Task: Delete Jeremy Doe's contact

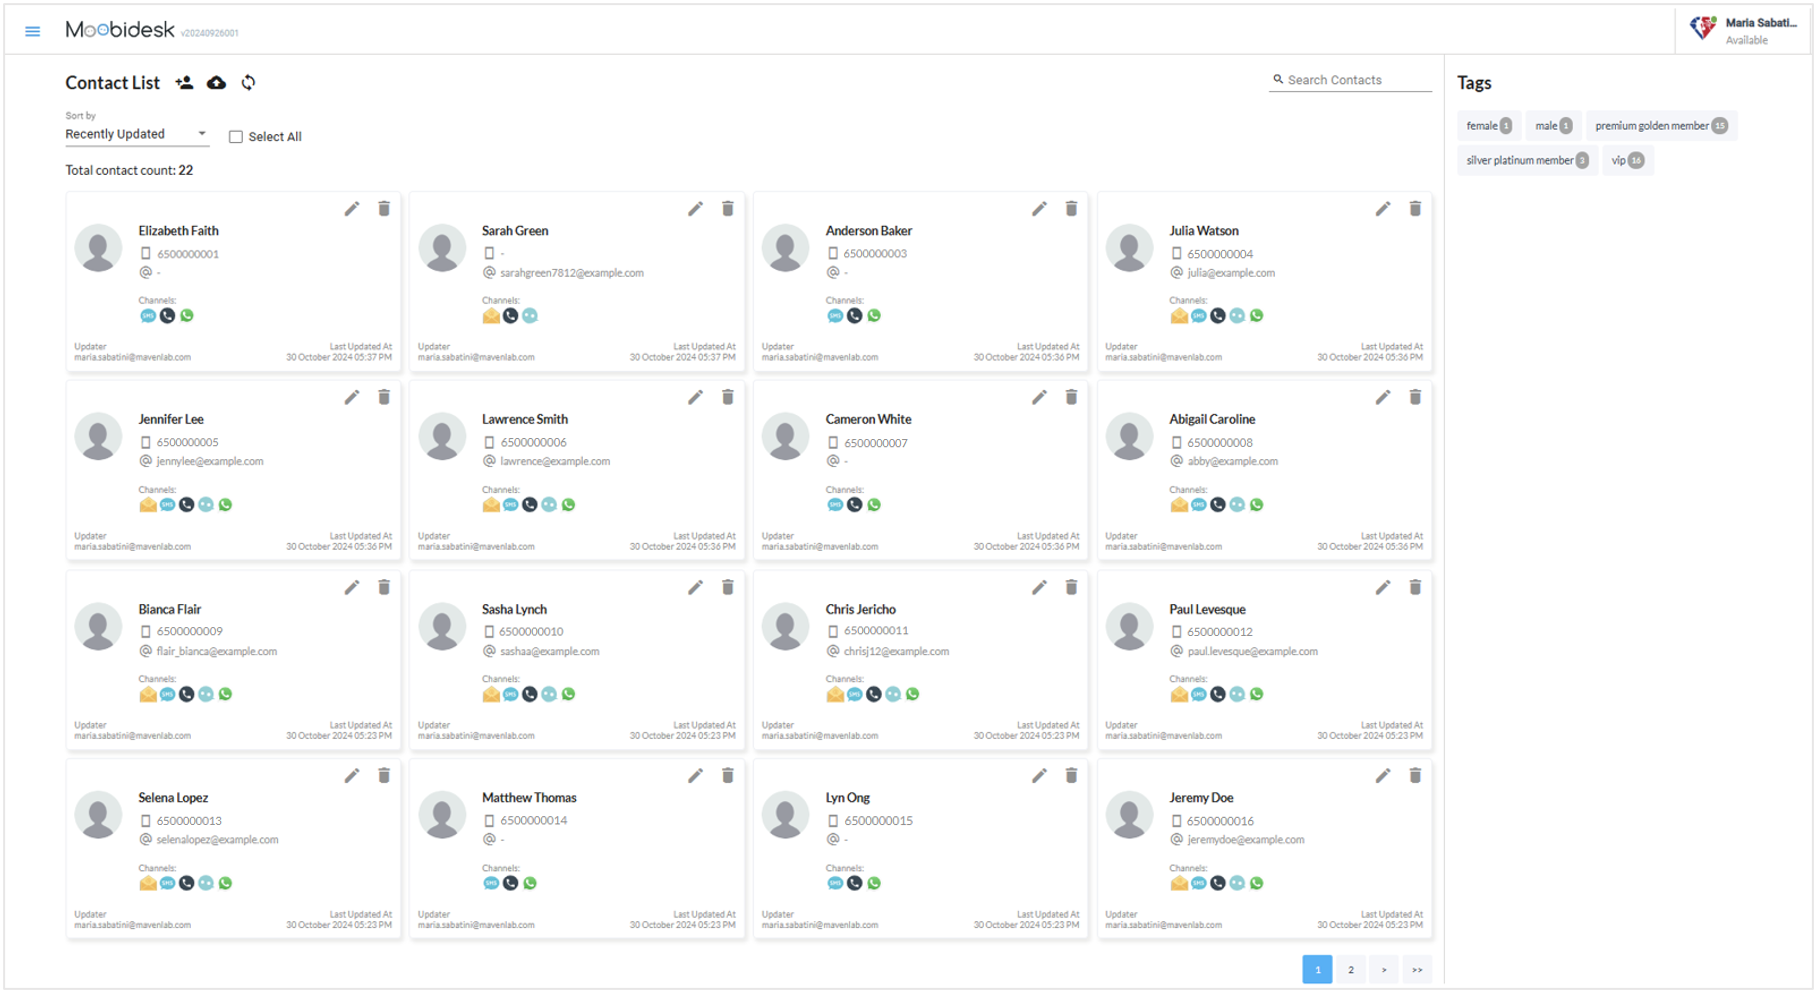Action: click(x=1415, y=776)
